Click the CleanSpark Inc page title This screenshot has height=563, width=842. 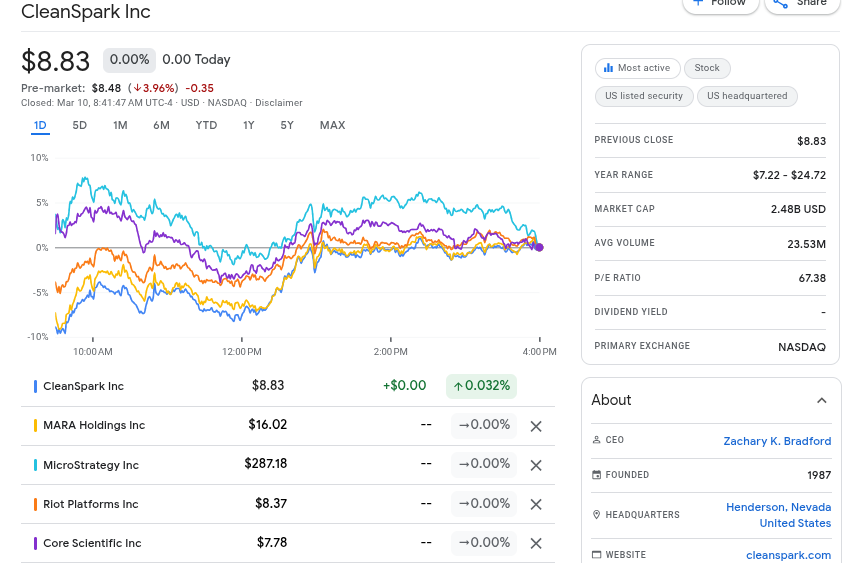pos(85,11)
